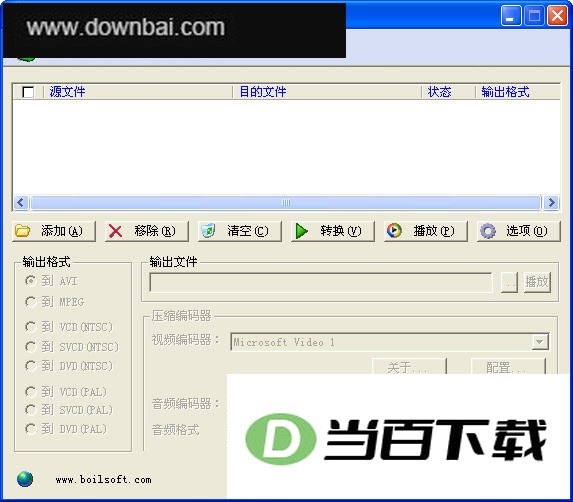The width and height of the screenshot is (573, 502).
Task: Click the globe icon at bottom left
Action: tap(25, 479)
